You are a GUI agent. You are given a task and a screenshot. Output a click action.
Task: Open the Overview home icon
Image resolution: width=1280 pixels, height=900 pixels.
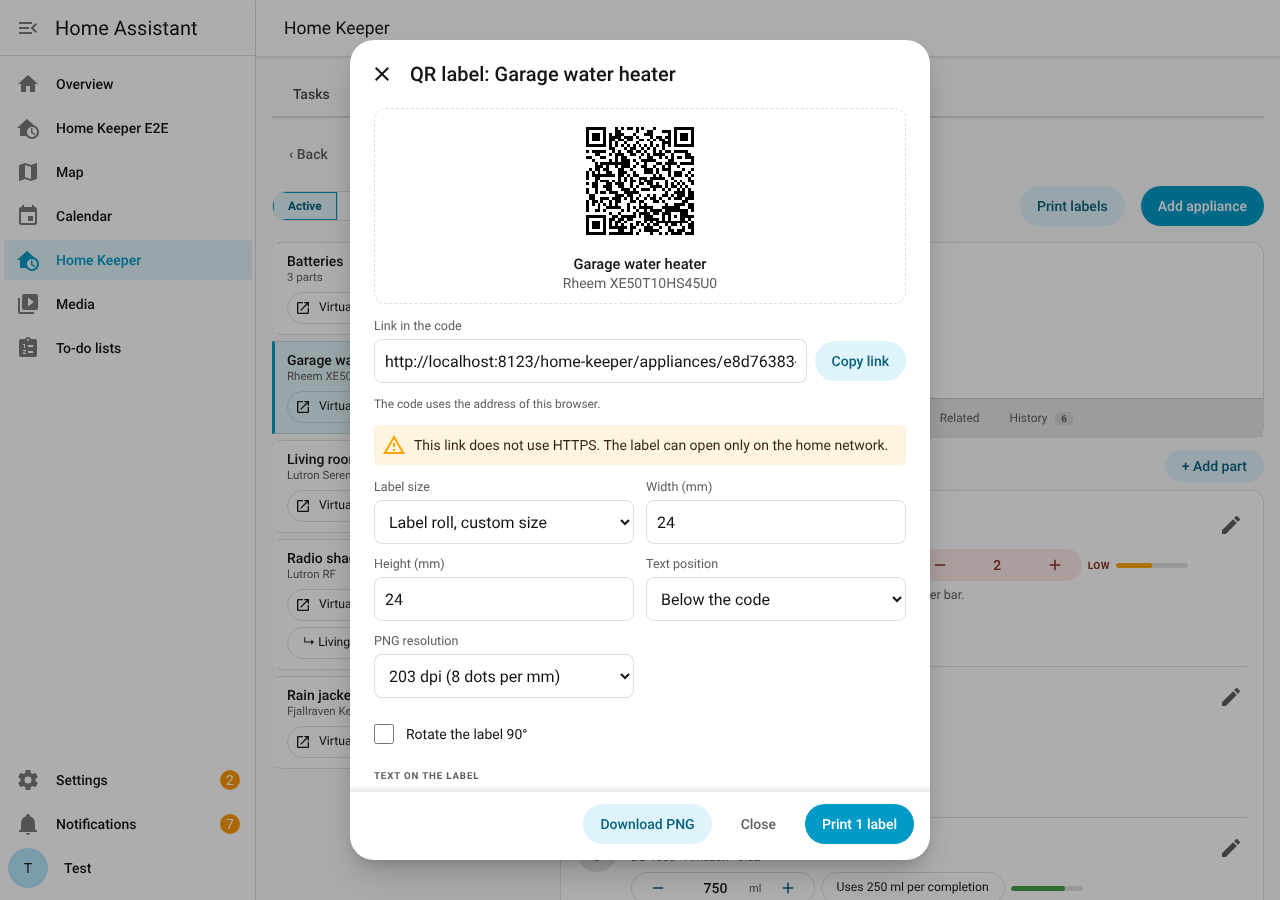(28, 84)
